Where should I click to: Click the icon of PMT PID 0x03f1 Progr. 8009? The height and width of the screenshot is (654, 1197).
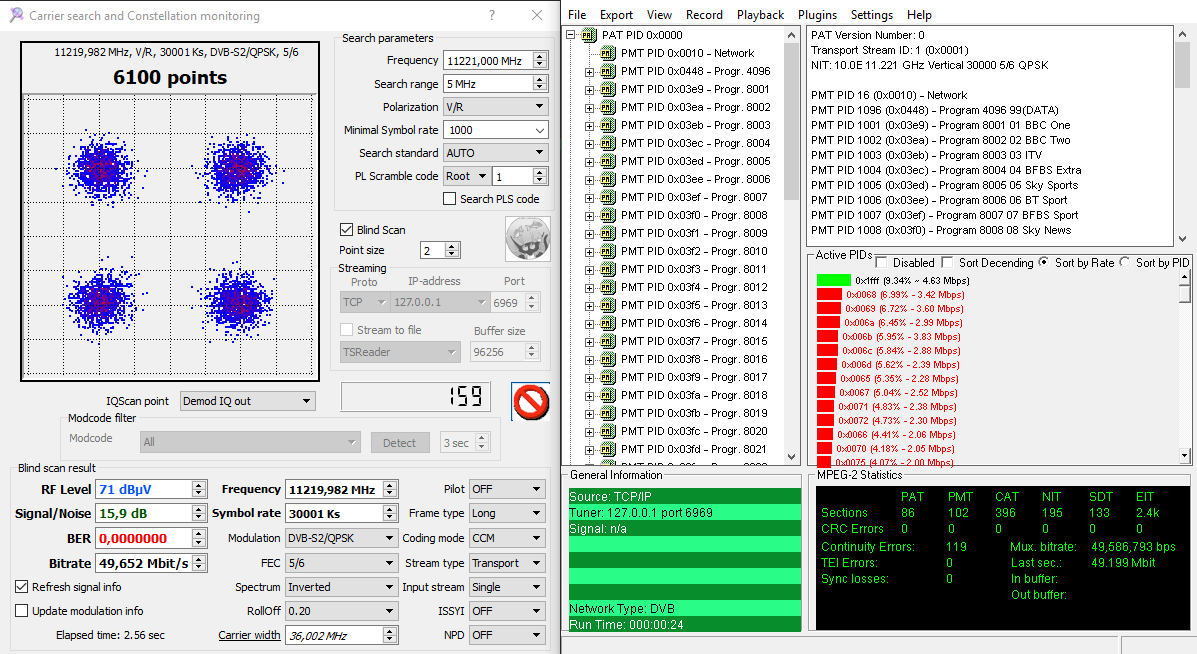coord(607,234)
